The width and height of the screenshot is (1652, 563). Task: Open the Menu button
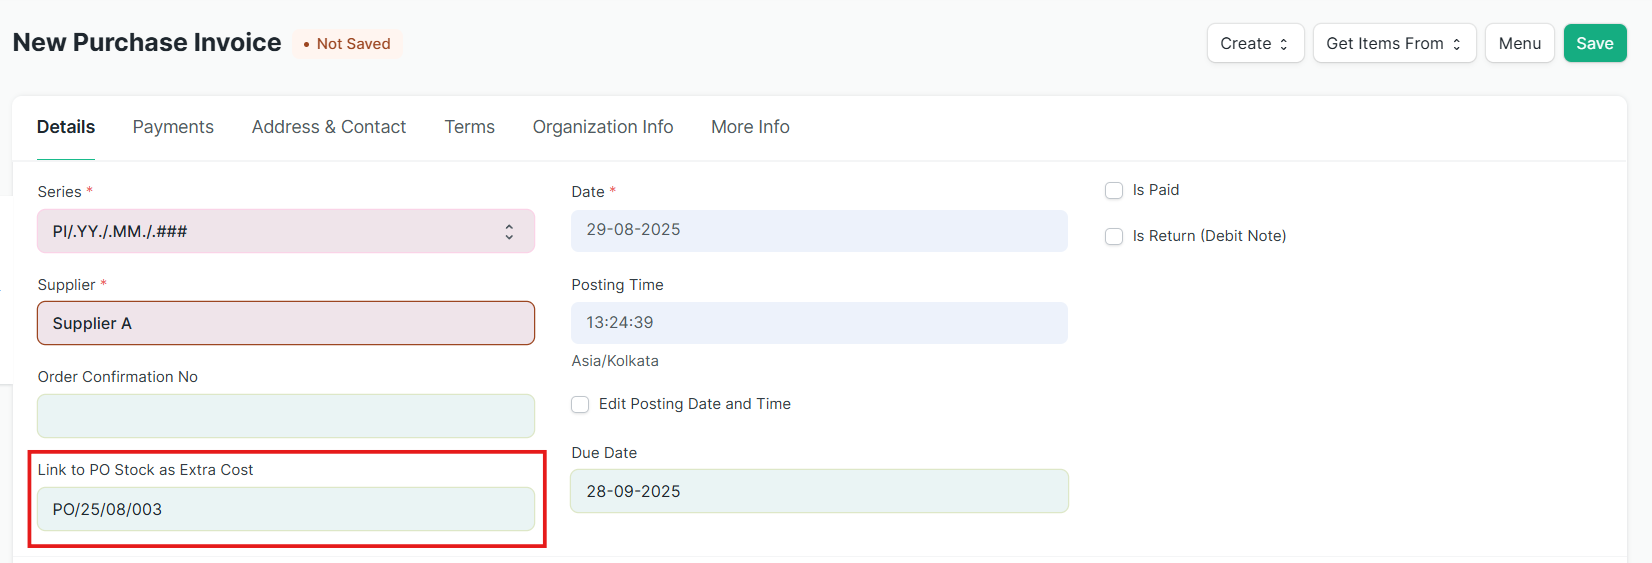[1519, 43]
